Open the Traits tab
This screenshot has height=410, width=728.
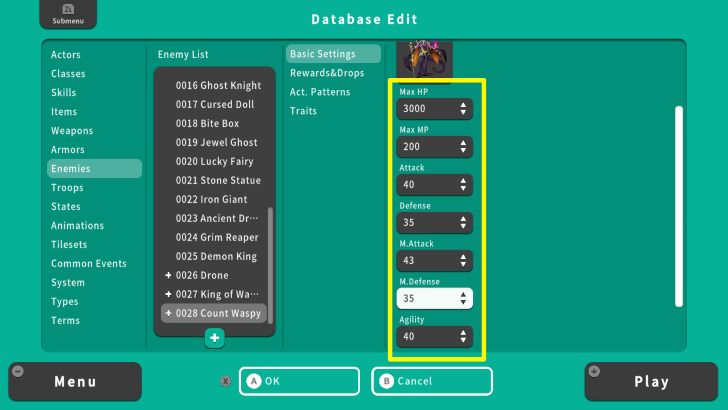pyautogui.click(x=303, y=111)
